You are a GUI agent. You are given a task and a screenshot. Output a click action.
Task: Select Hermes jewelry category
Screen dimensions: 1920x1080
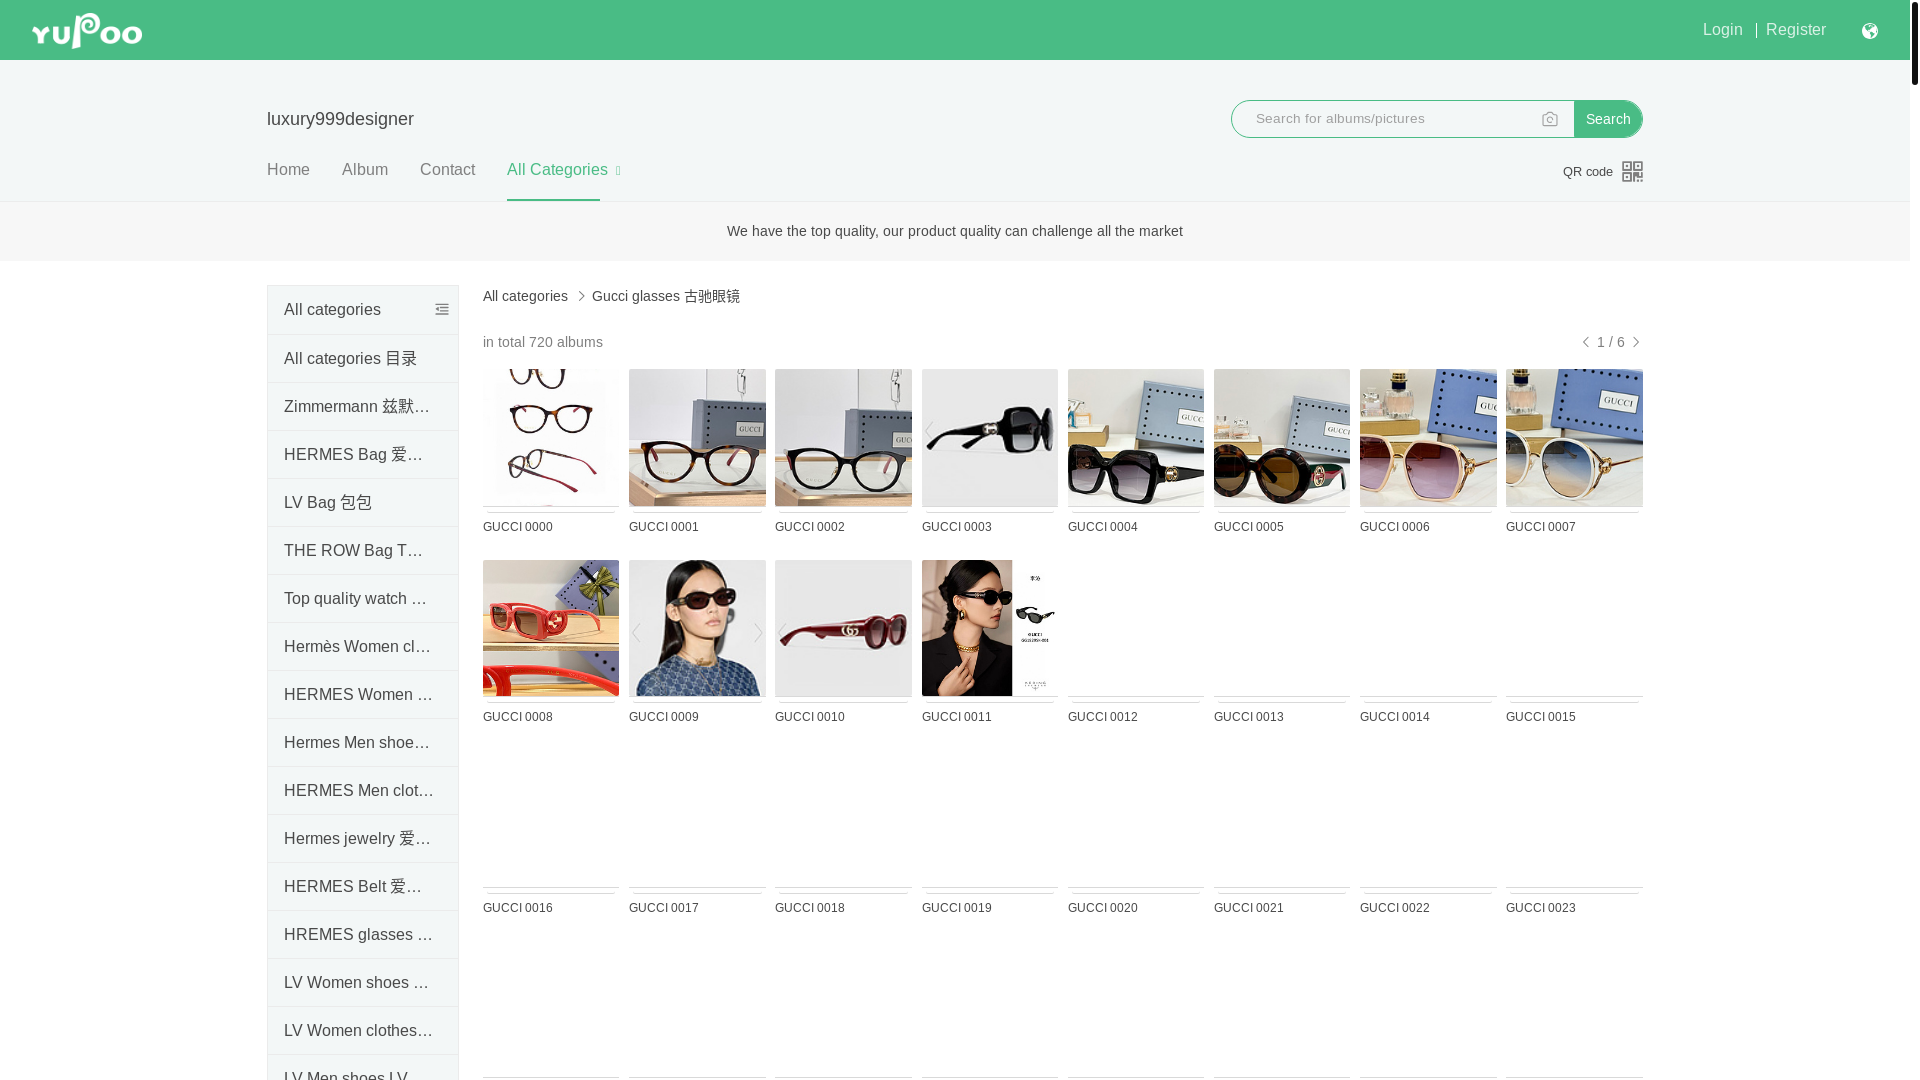[x=363, y=839]
